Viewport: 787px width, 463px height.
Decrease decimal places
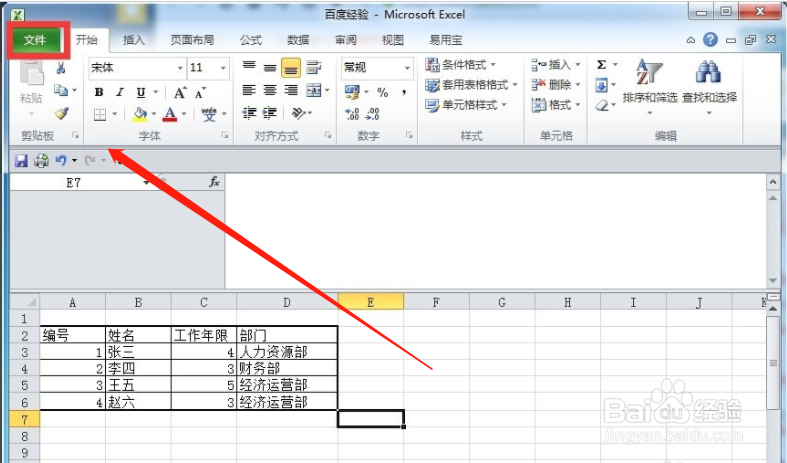click(372, 114)
